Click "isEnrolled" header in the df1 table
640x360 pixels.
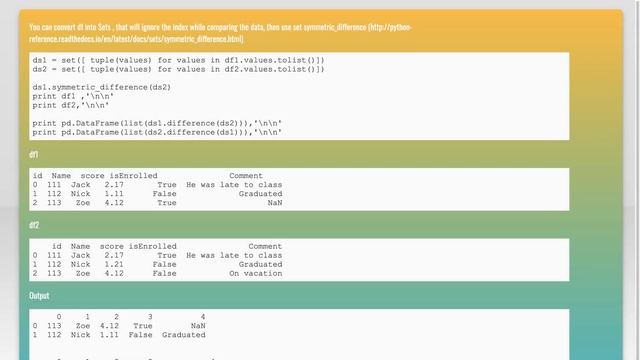[133, 176]
